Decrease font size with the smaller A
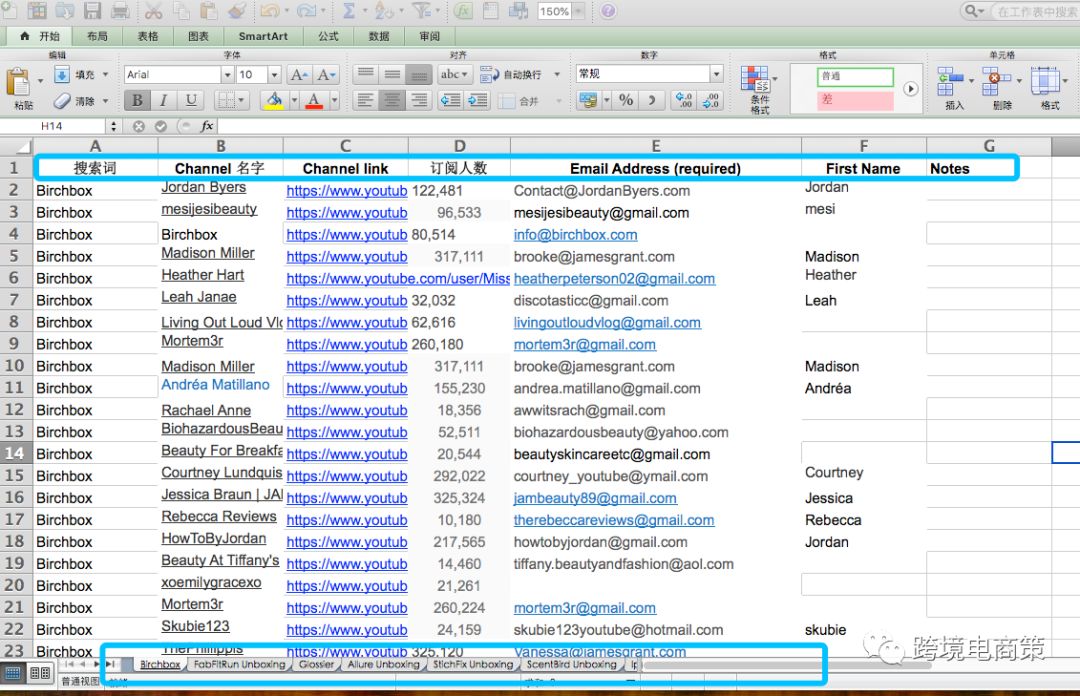1080x696 pixels. pos(325,74)
